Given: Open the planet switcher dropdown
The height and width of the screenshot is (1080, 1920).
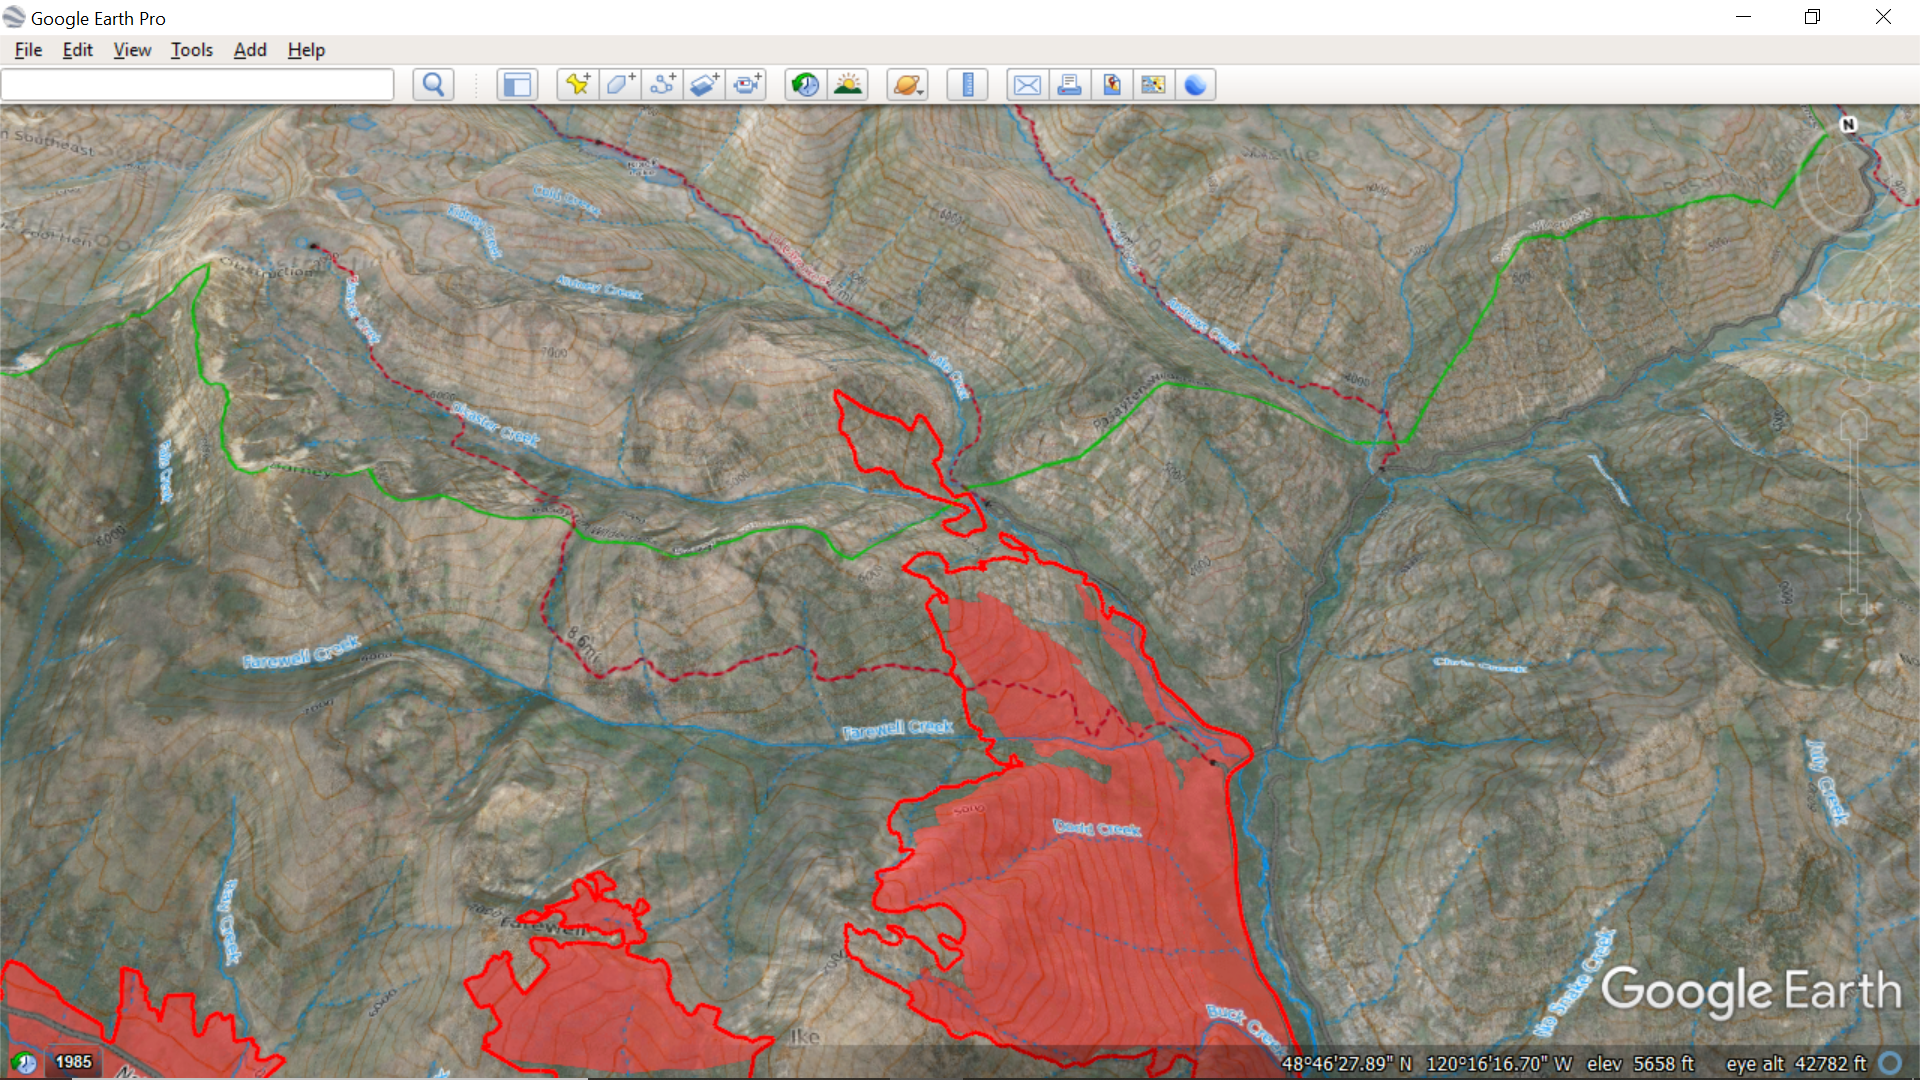Looking at the screenshot, I should pos(907,85).
